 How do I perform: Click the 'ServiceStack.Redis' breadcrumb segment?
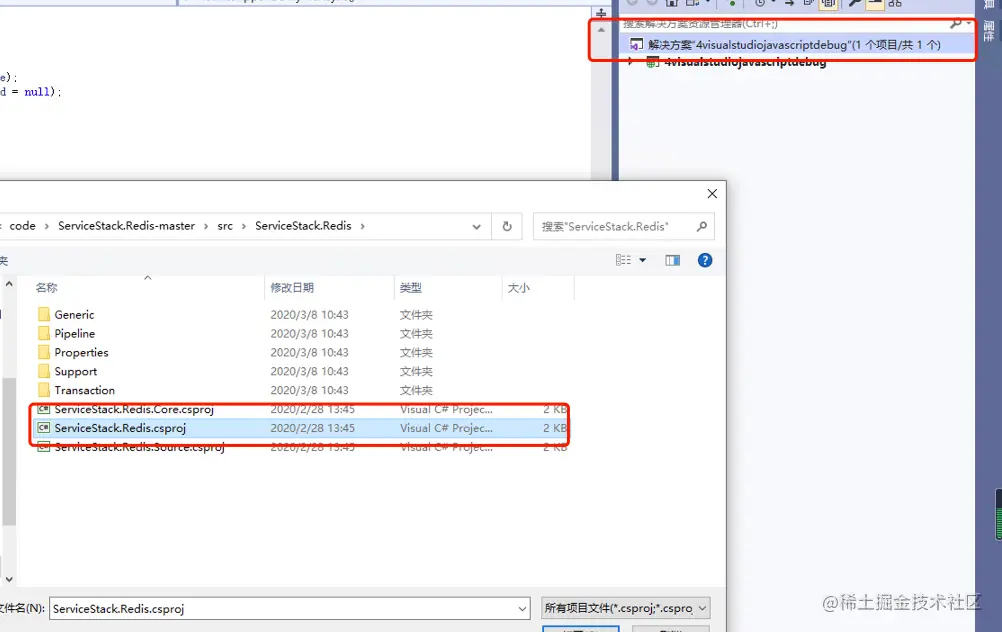(x=303, y=226)
